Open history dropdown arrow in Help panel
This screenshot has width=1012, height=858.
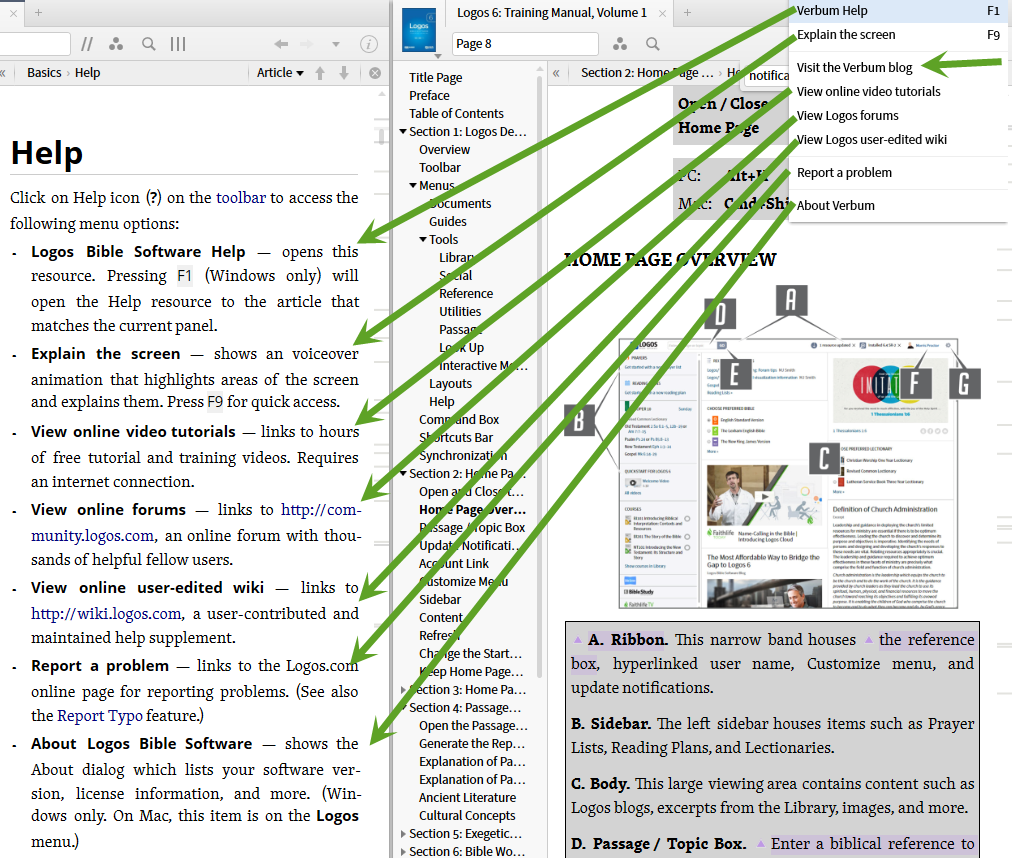point(336,45)
